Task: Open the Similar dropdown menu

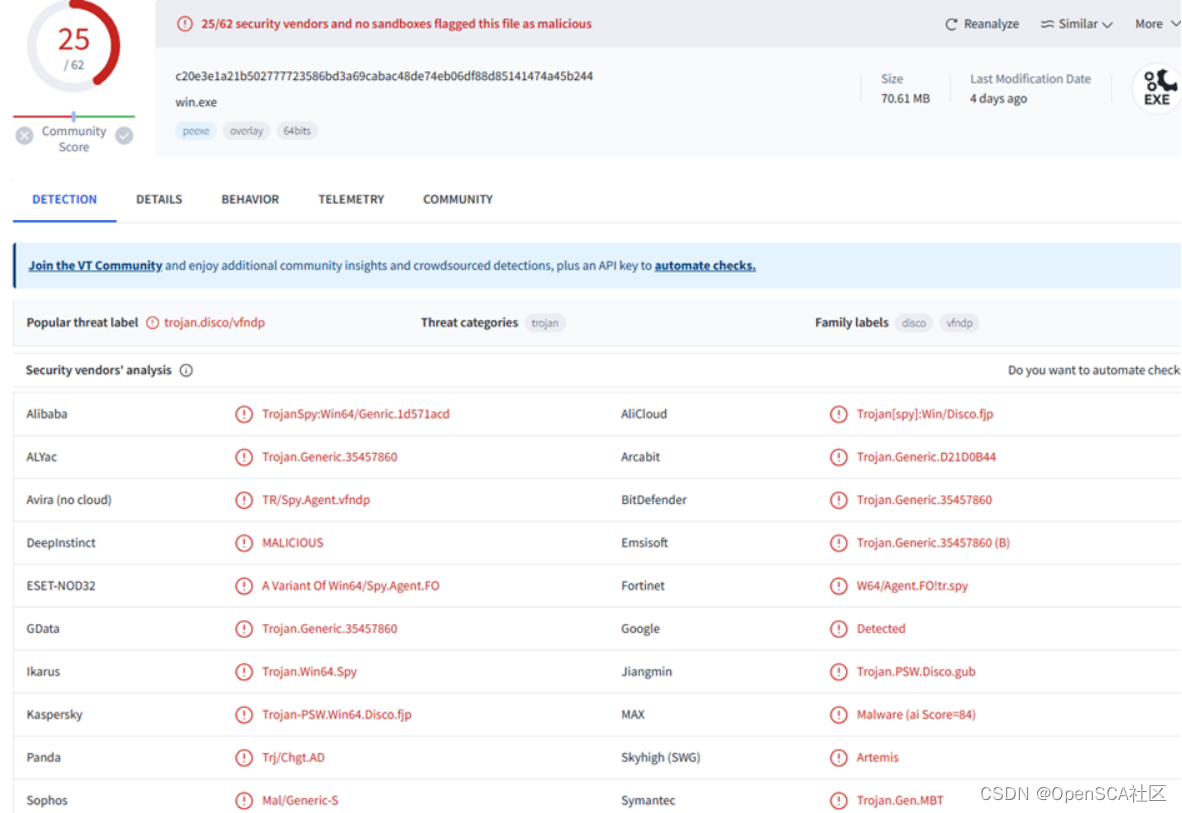Action: coord(1076,24)
